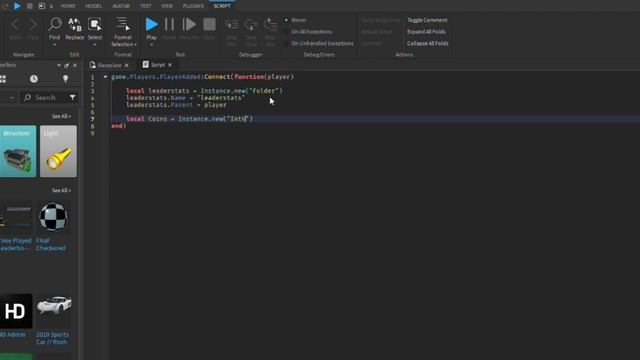Select the HD Admin asset thumbnail

coord(16,311)
